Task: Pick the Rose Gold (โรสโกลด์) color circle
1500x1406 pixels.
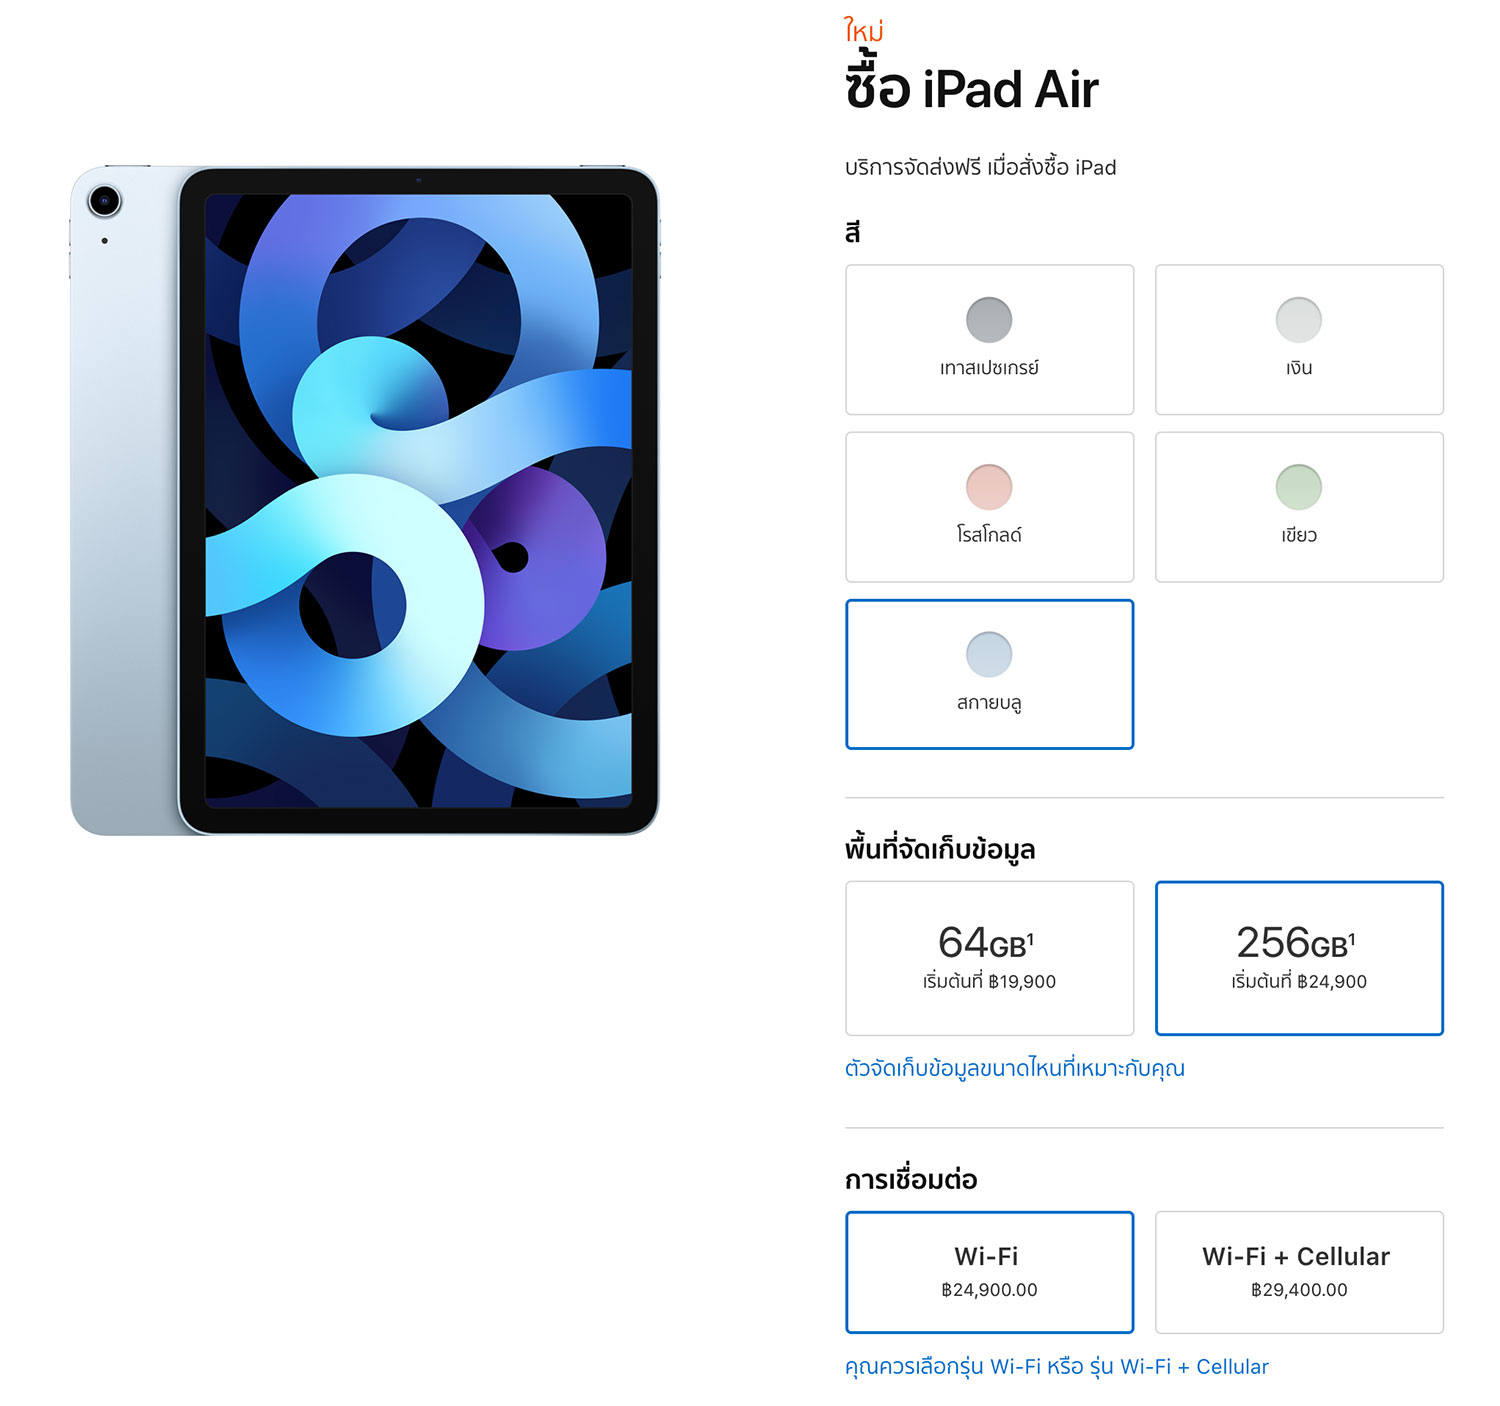Action: 989,487
